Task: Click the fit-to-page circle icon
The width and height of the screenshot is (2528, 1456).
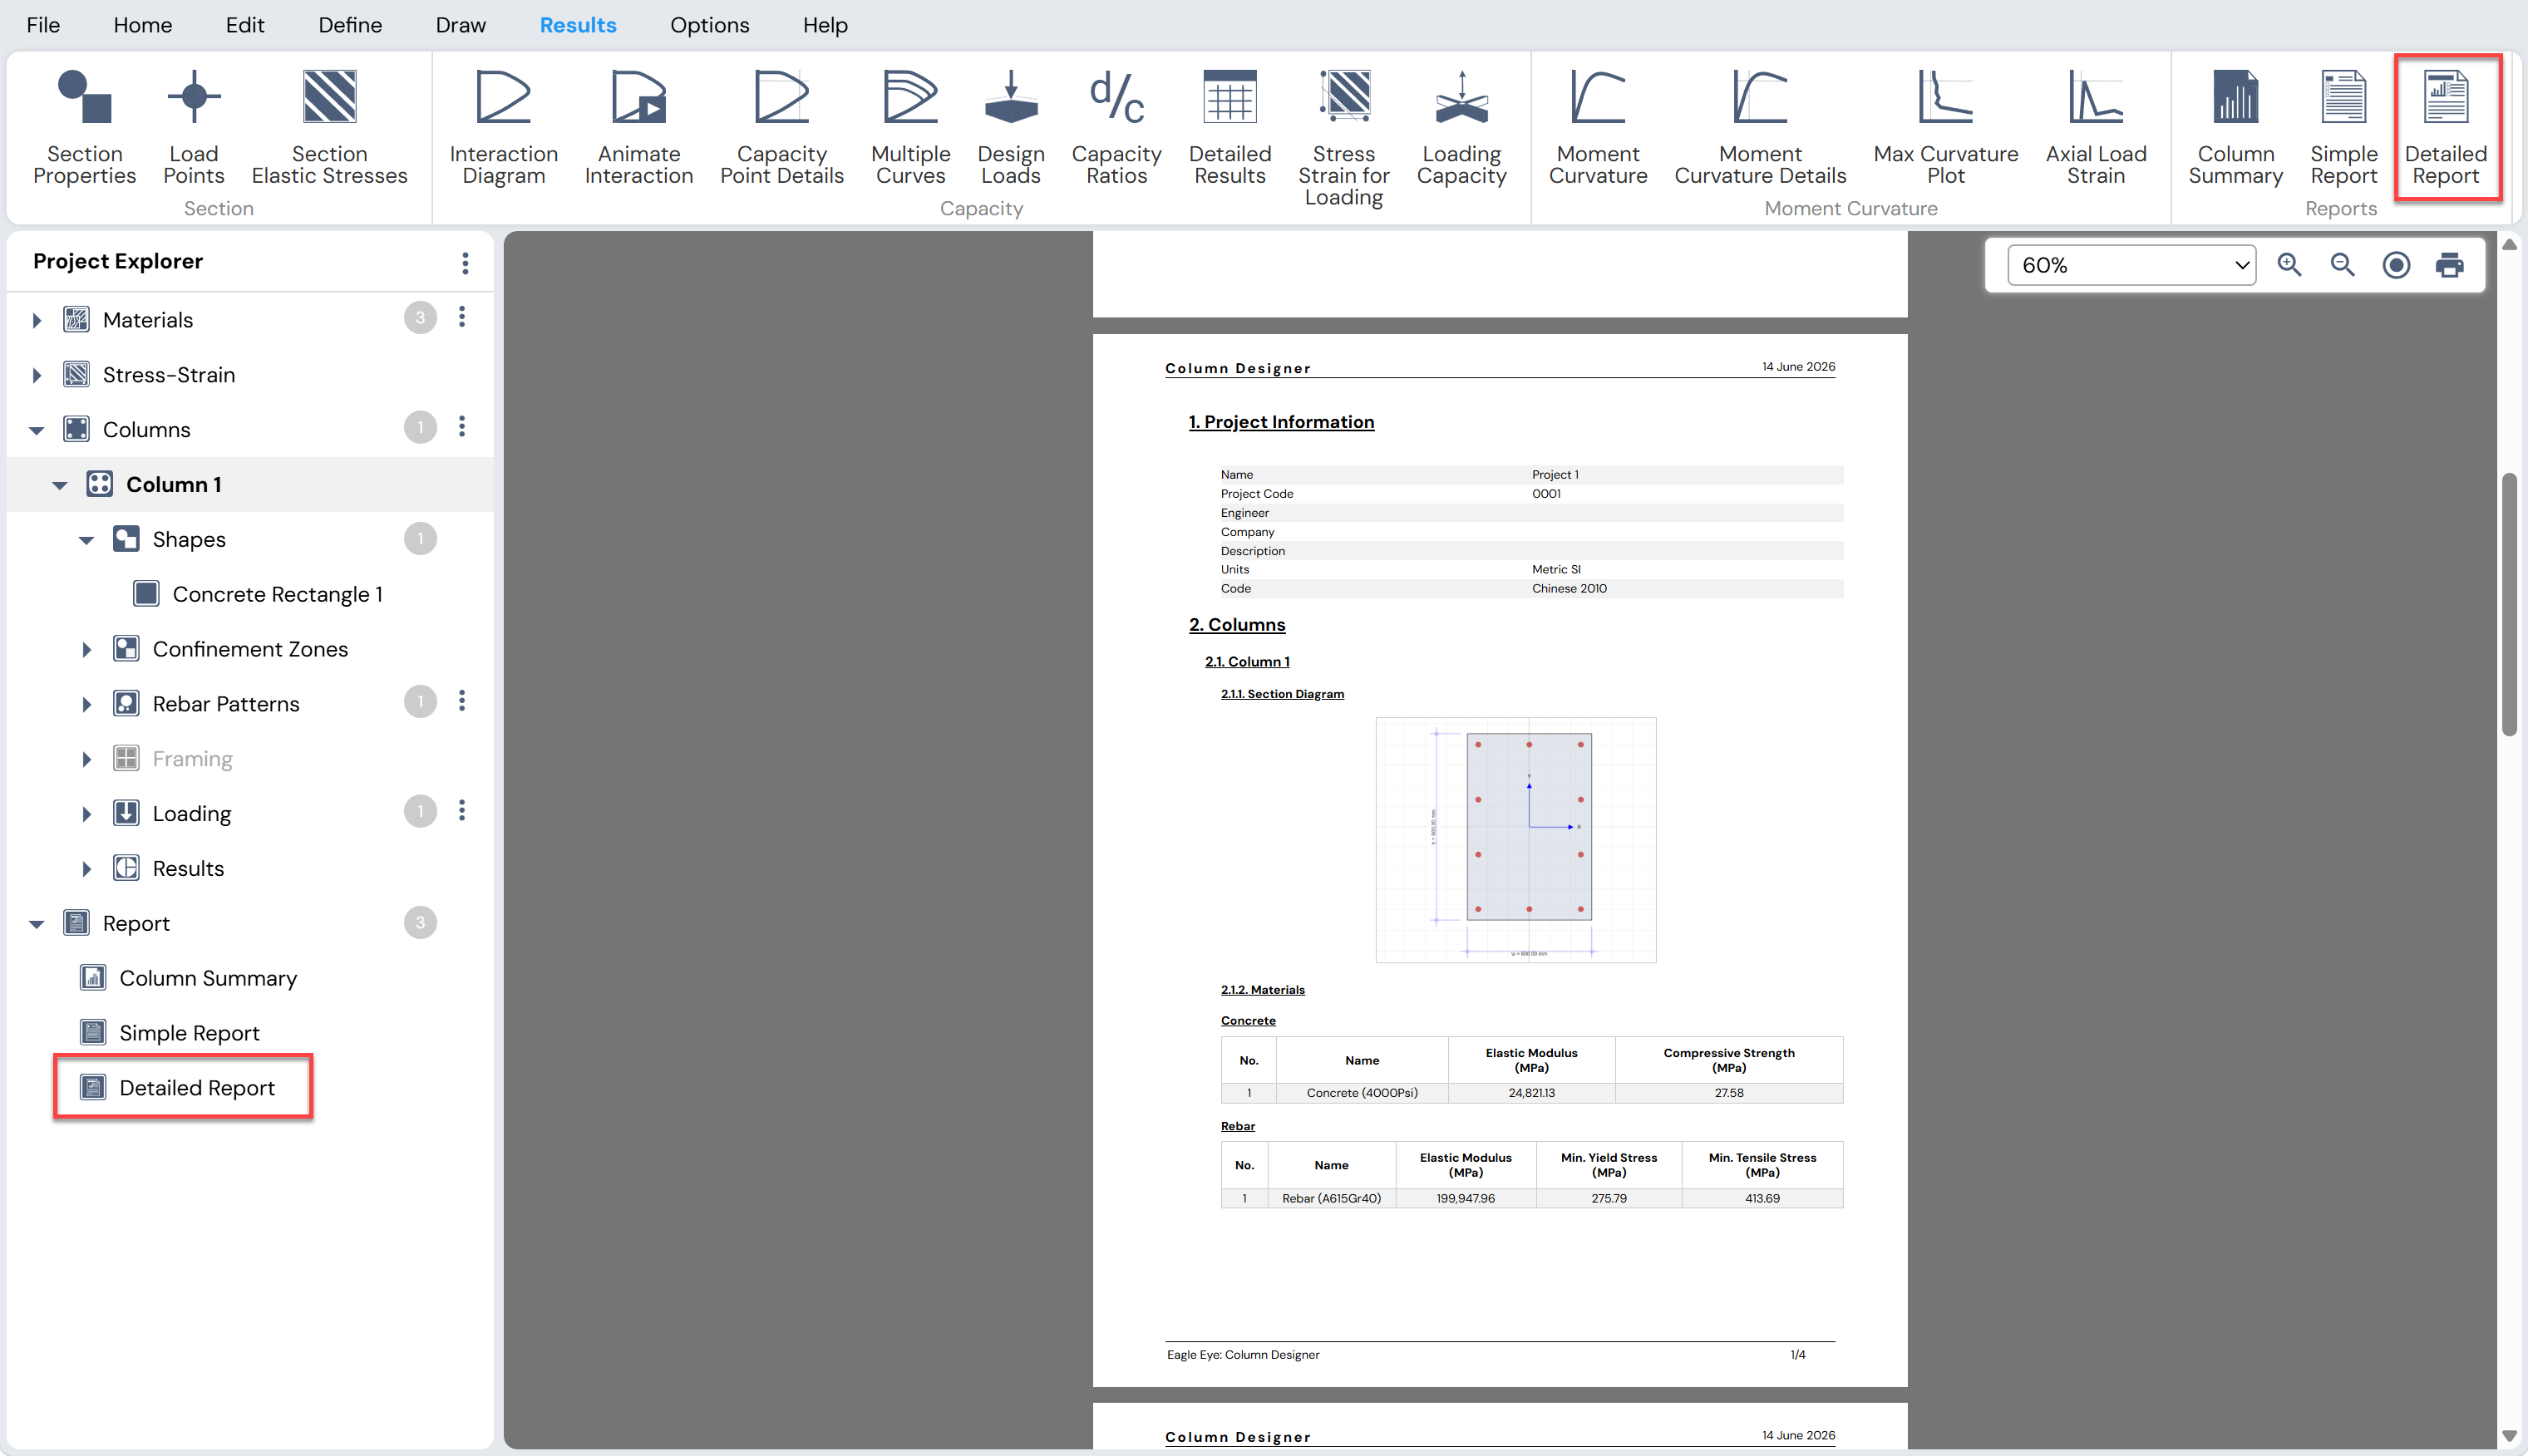Action: click(2395, 265)
